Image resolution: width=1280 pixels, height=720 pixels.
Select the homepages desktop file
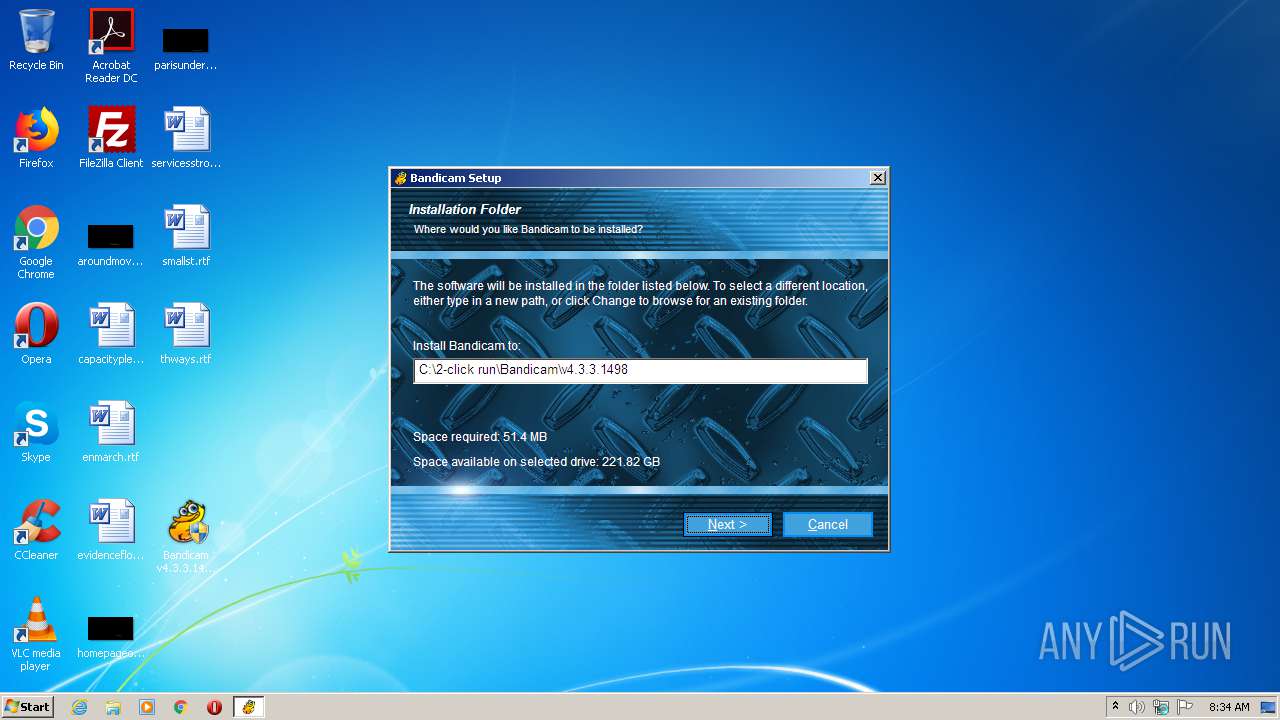pyautogui.click(x=111, y=636)
